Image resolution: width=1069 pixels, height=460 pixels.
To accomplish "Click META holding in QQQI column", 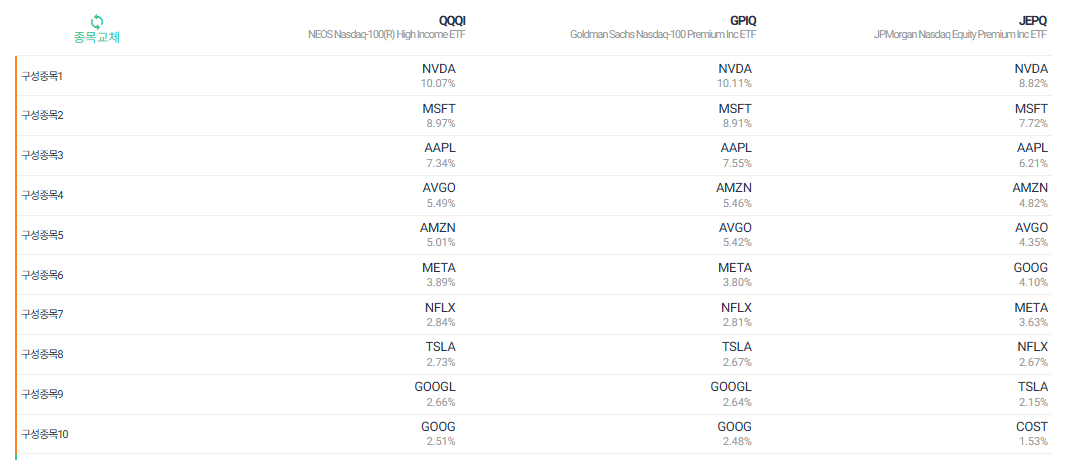I will (439, 268).
